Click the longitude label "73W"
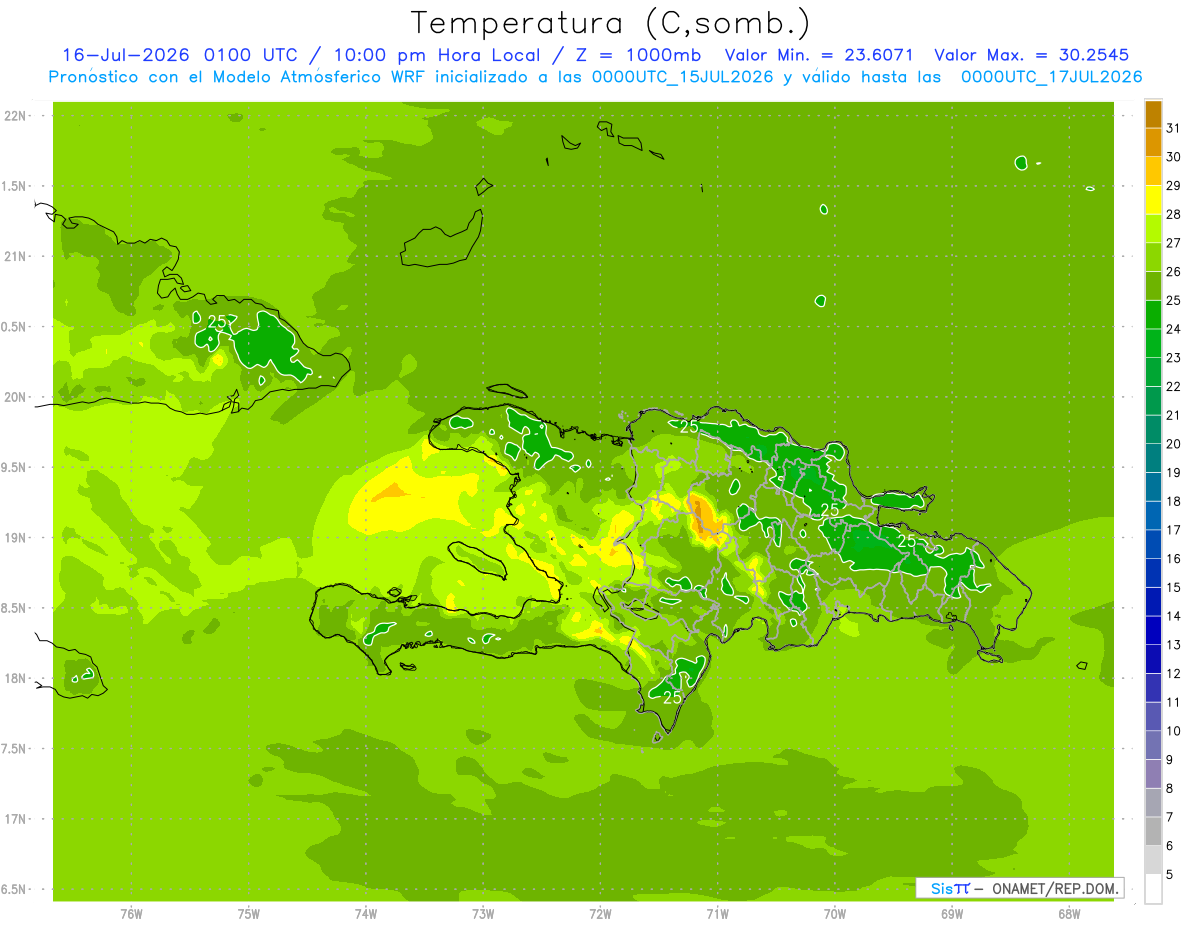 [483, 913]
